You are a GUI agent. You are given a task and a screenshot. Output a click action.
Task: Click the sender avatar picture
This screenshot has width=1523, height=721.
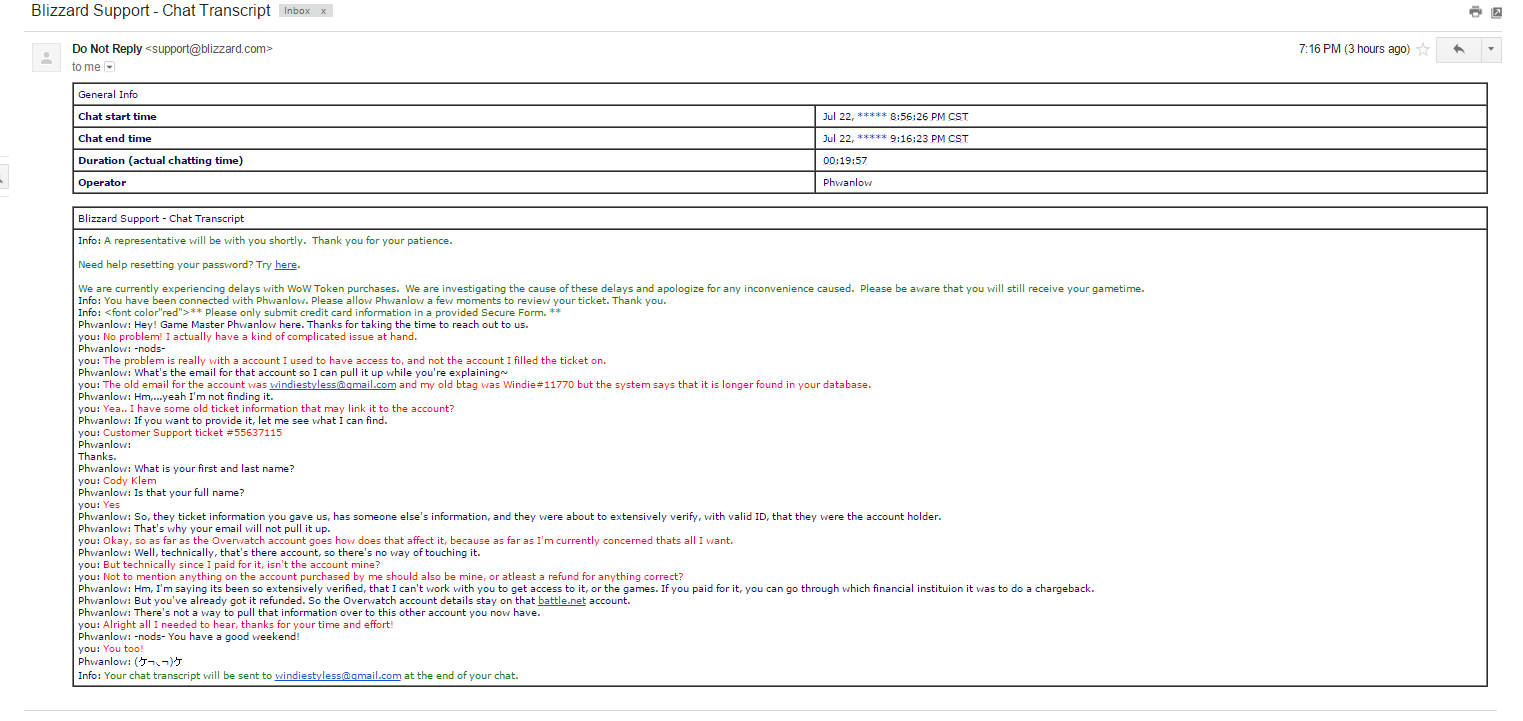46,57
